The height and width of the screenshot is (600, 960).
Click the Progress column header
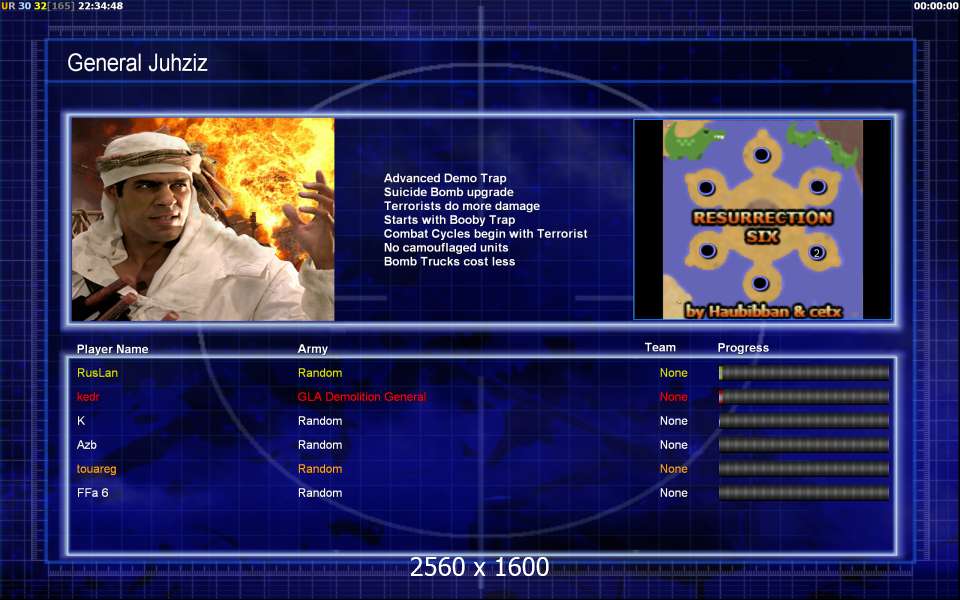pos(743,348)
